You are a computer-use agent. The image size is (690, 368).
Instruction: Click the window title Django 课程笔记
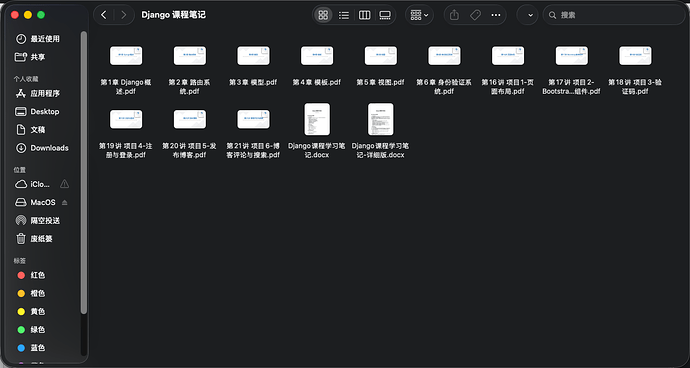(173, 15)
